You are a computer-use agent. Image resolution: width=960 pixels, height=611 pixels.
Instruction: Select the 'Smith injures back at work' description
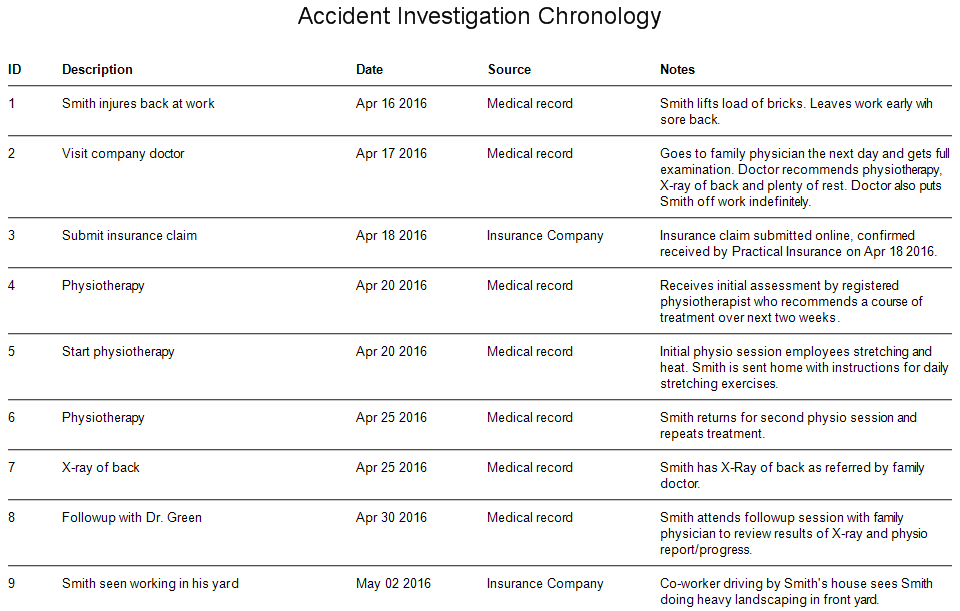(x=138, y=104)
